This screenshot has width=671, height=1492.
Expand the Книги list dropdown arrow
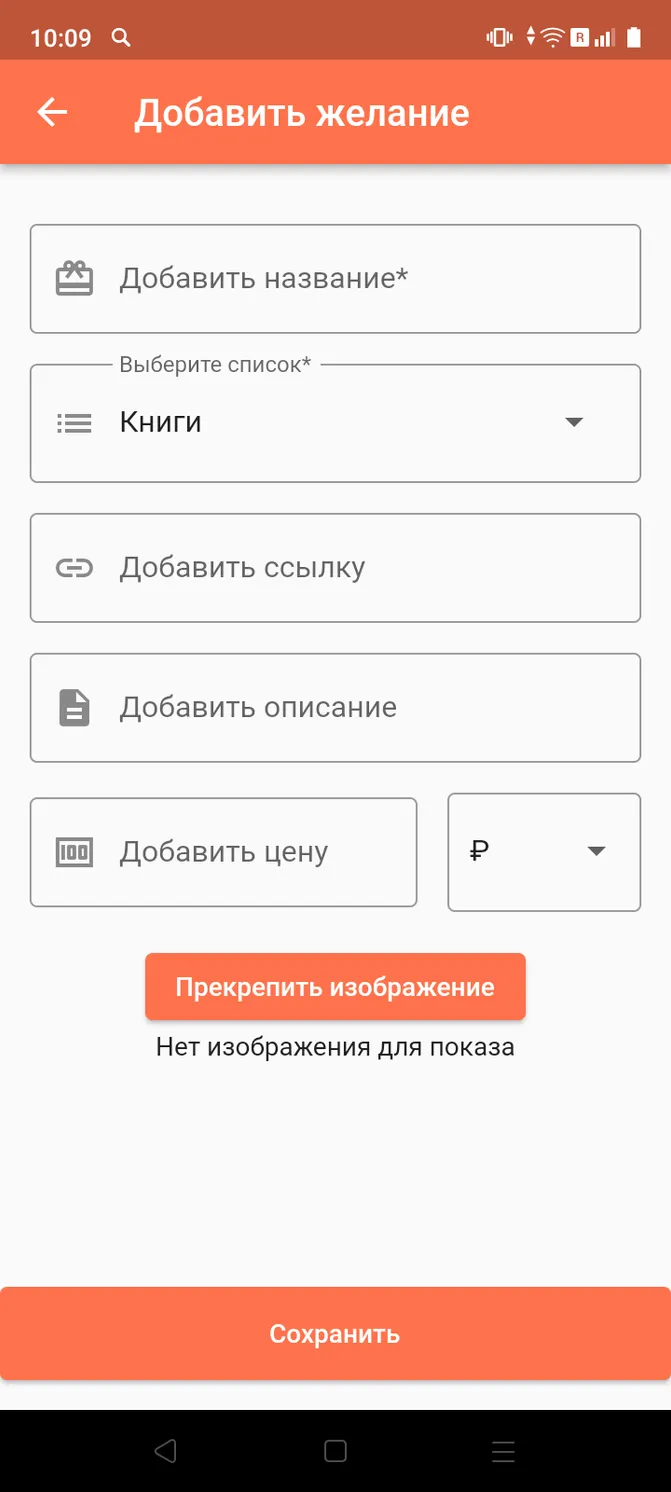click(x=574, y=422)
